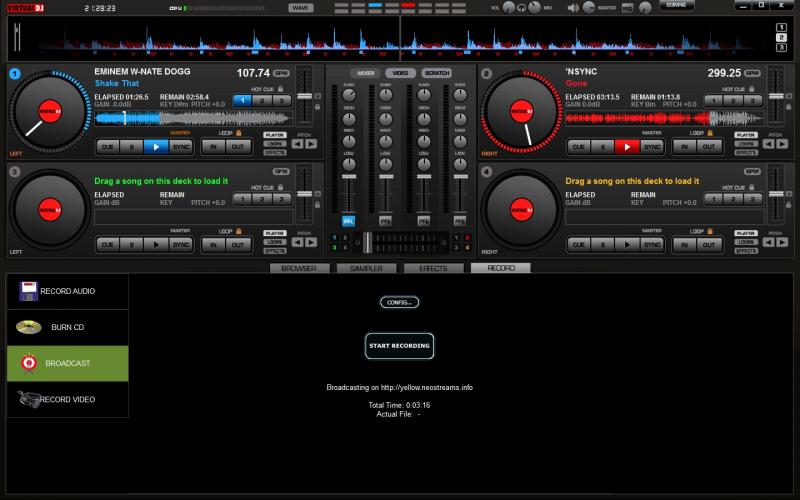Toggle BPM button on deck 2

(x=752, y=73)
